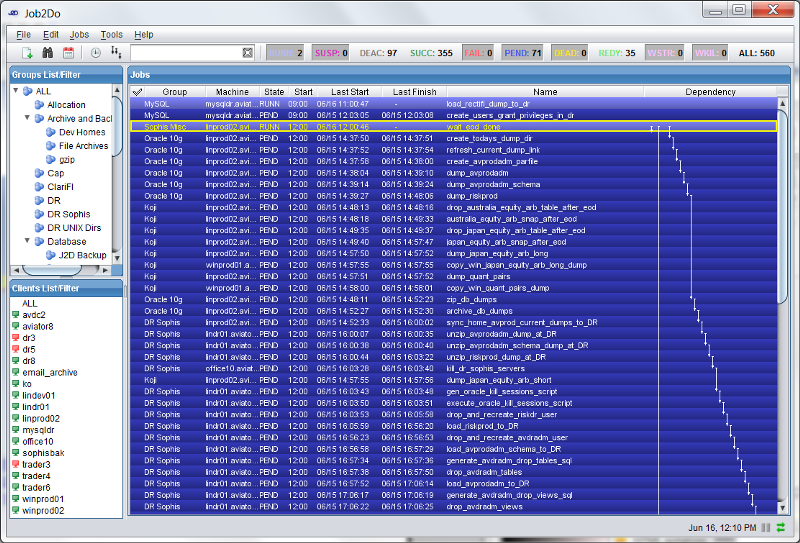Click the binoculars search icon
The height and width of the screenshot is (543, 800).
tap(47, 53)
